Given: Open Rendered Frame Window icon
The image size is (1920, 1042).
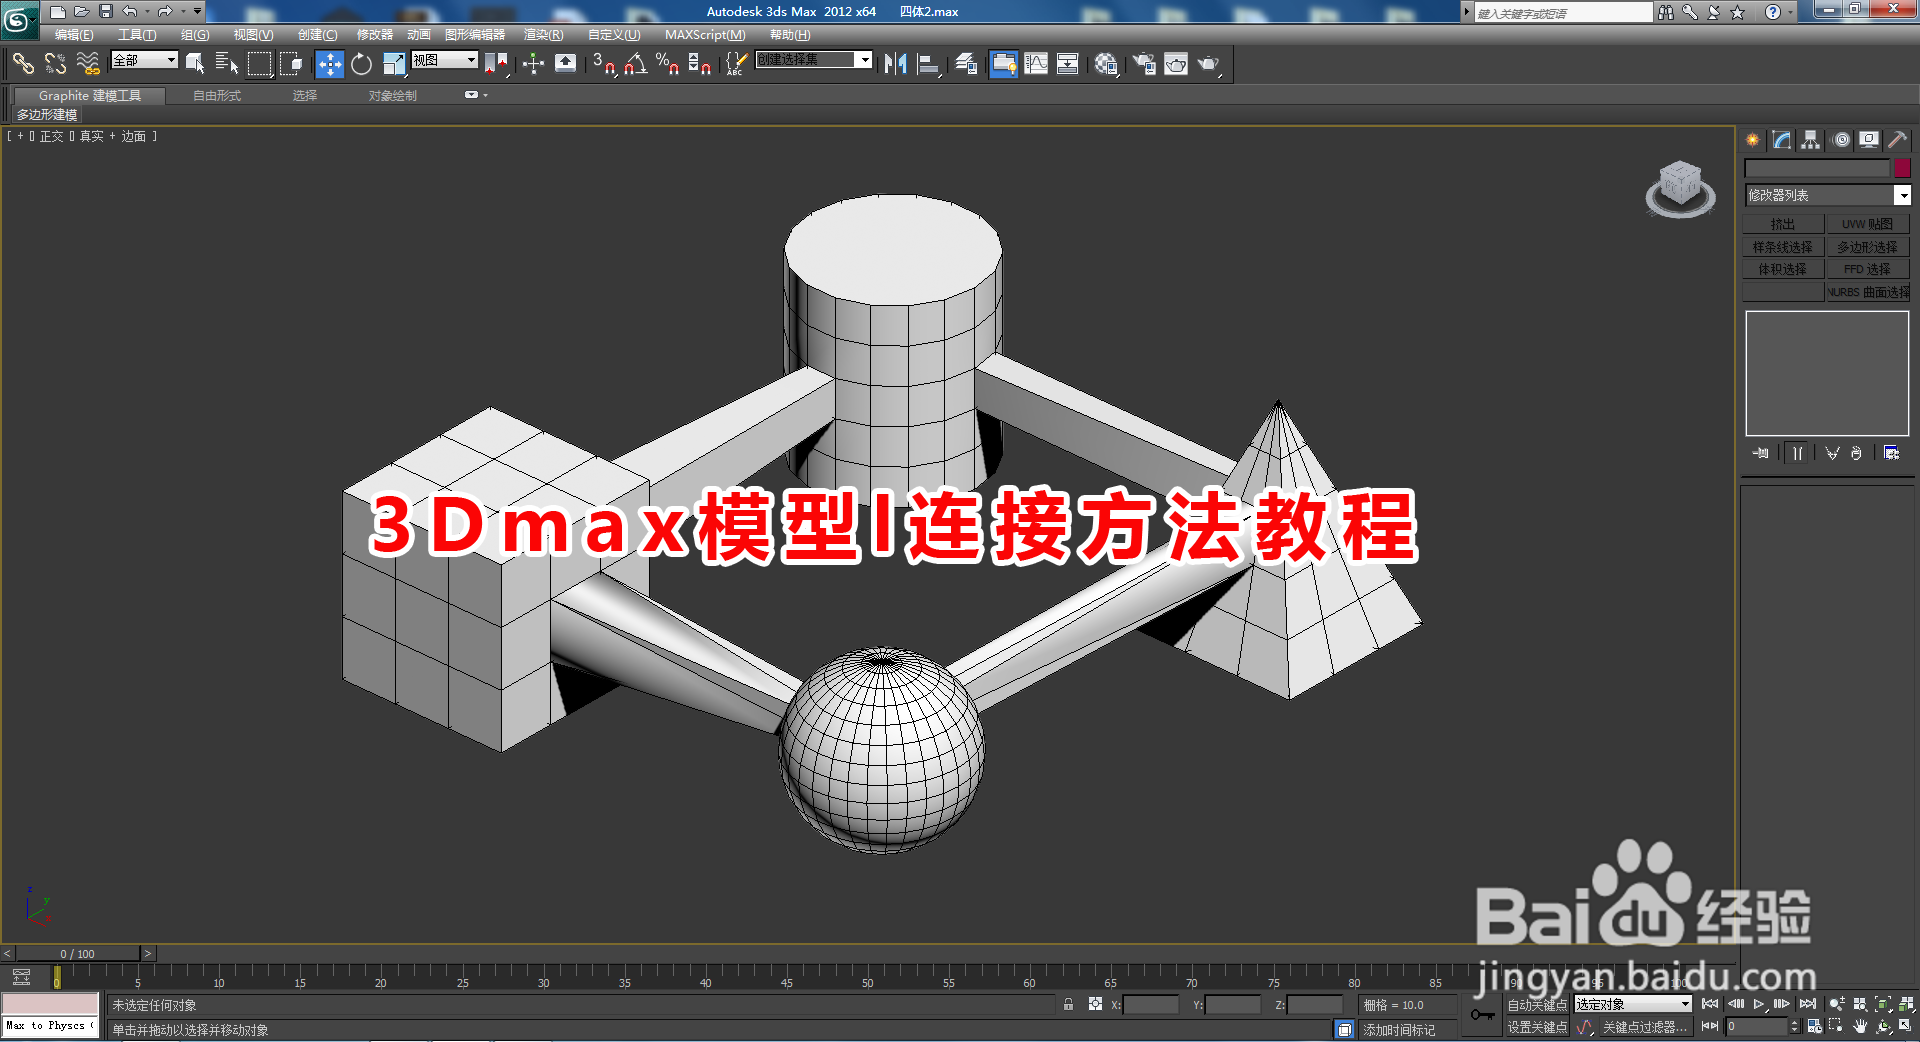Looking at the screenshot, I should [x=1176, y=64].
